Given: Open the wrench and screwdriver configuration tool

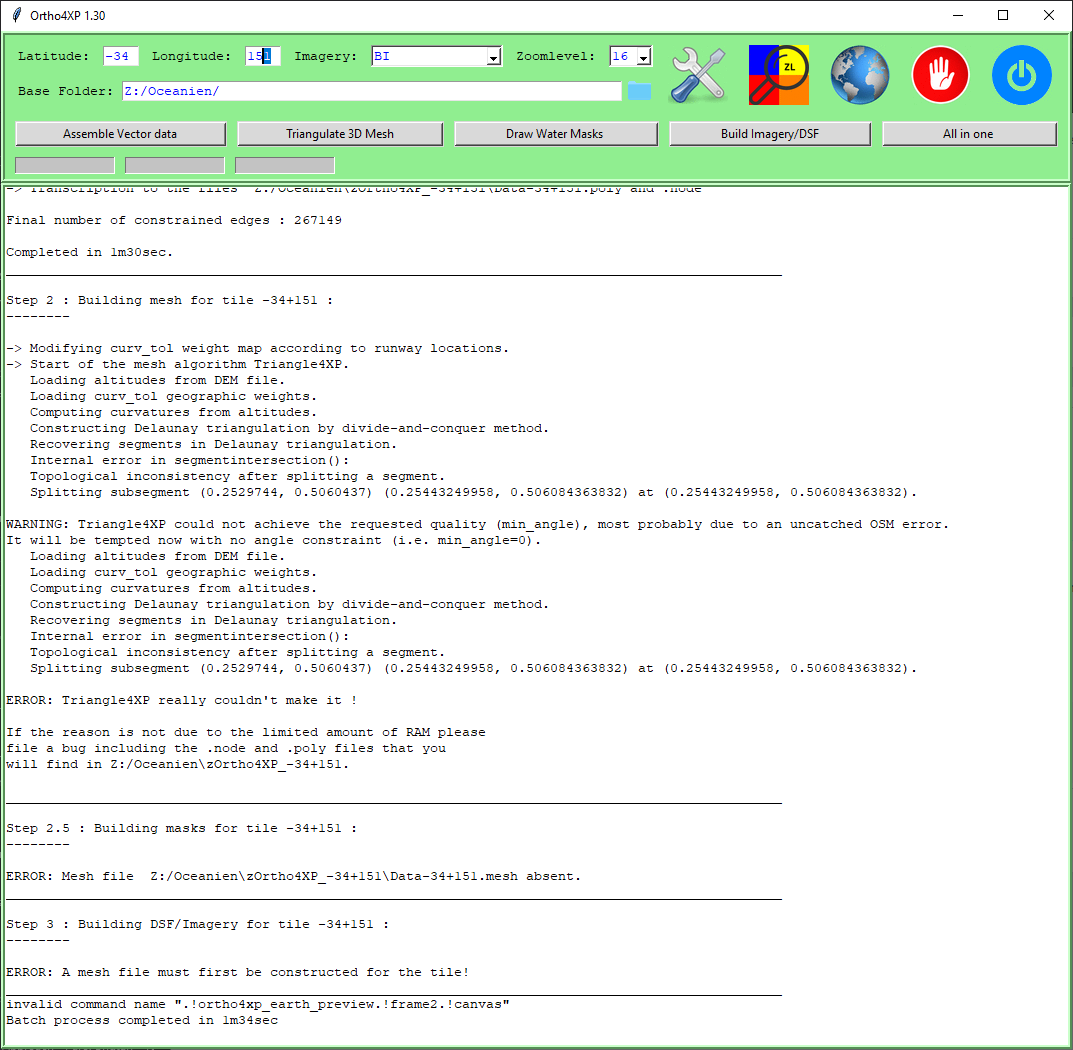Looking at the screenshot, I should tap(697, 75).
